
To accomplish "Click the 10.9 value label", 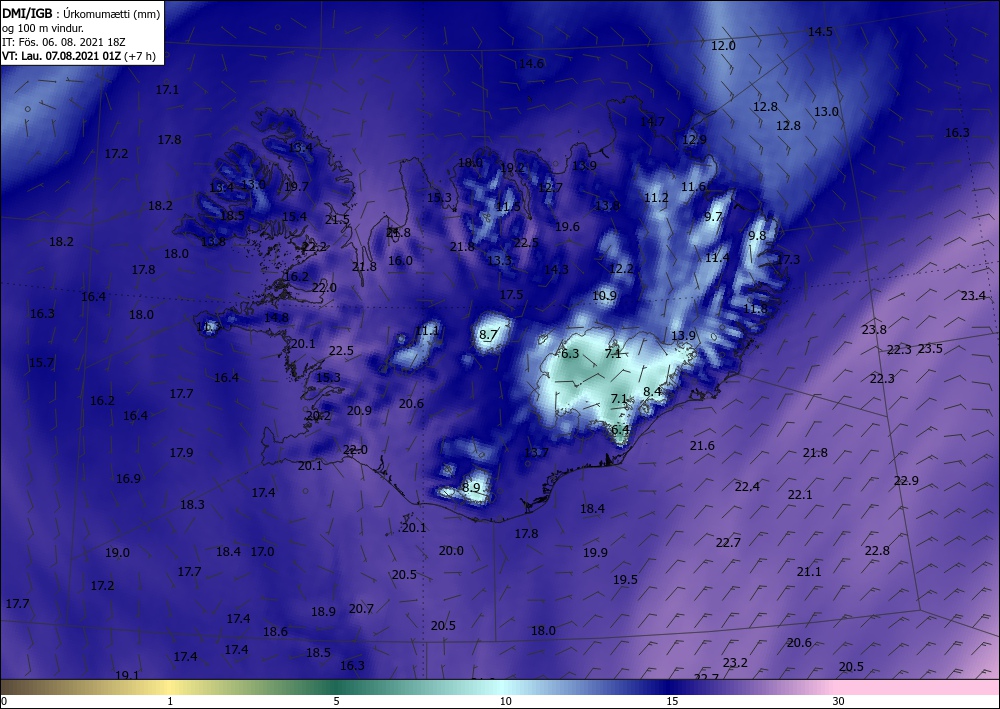I will pos(604,295).
